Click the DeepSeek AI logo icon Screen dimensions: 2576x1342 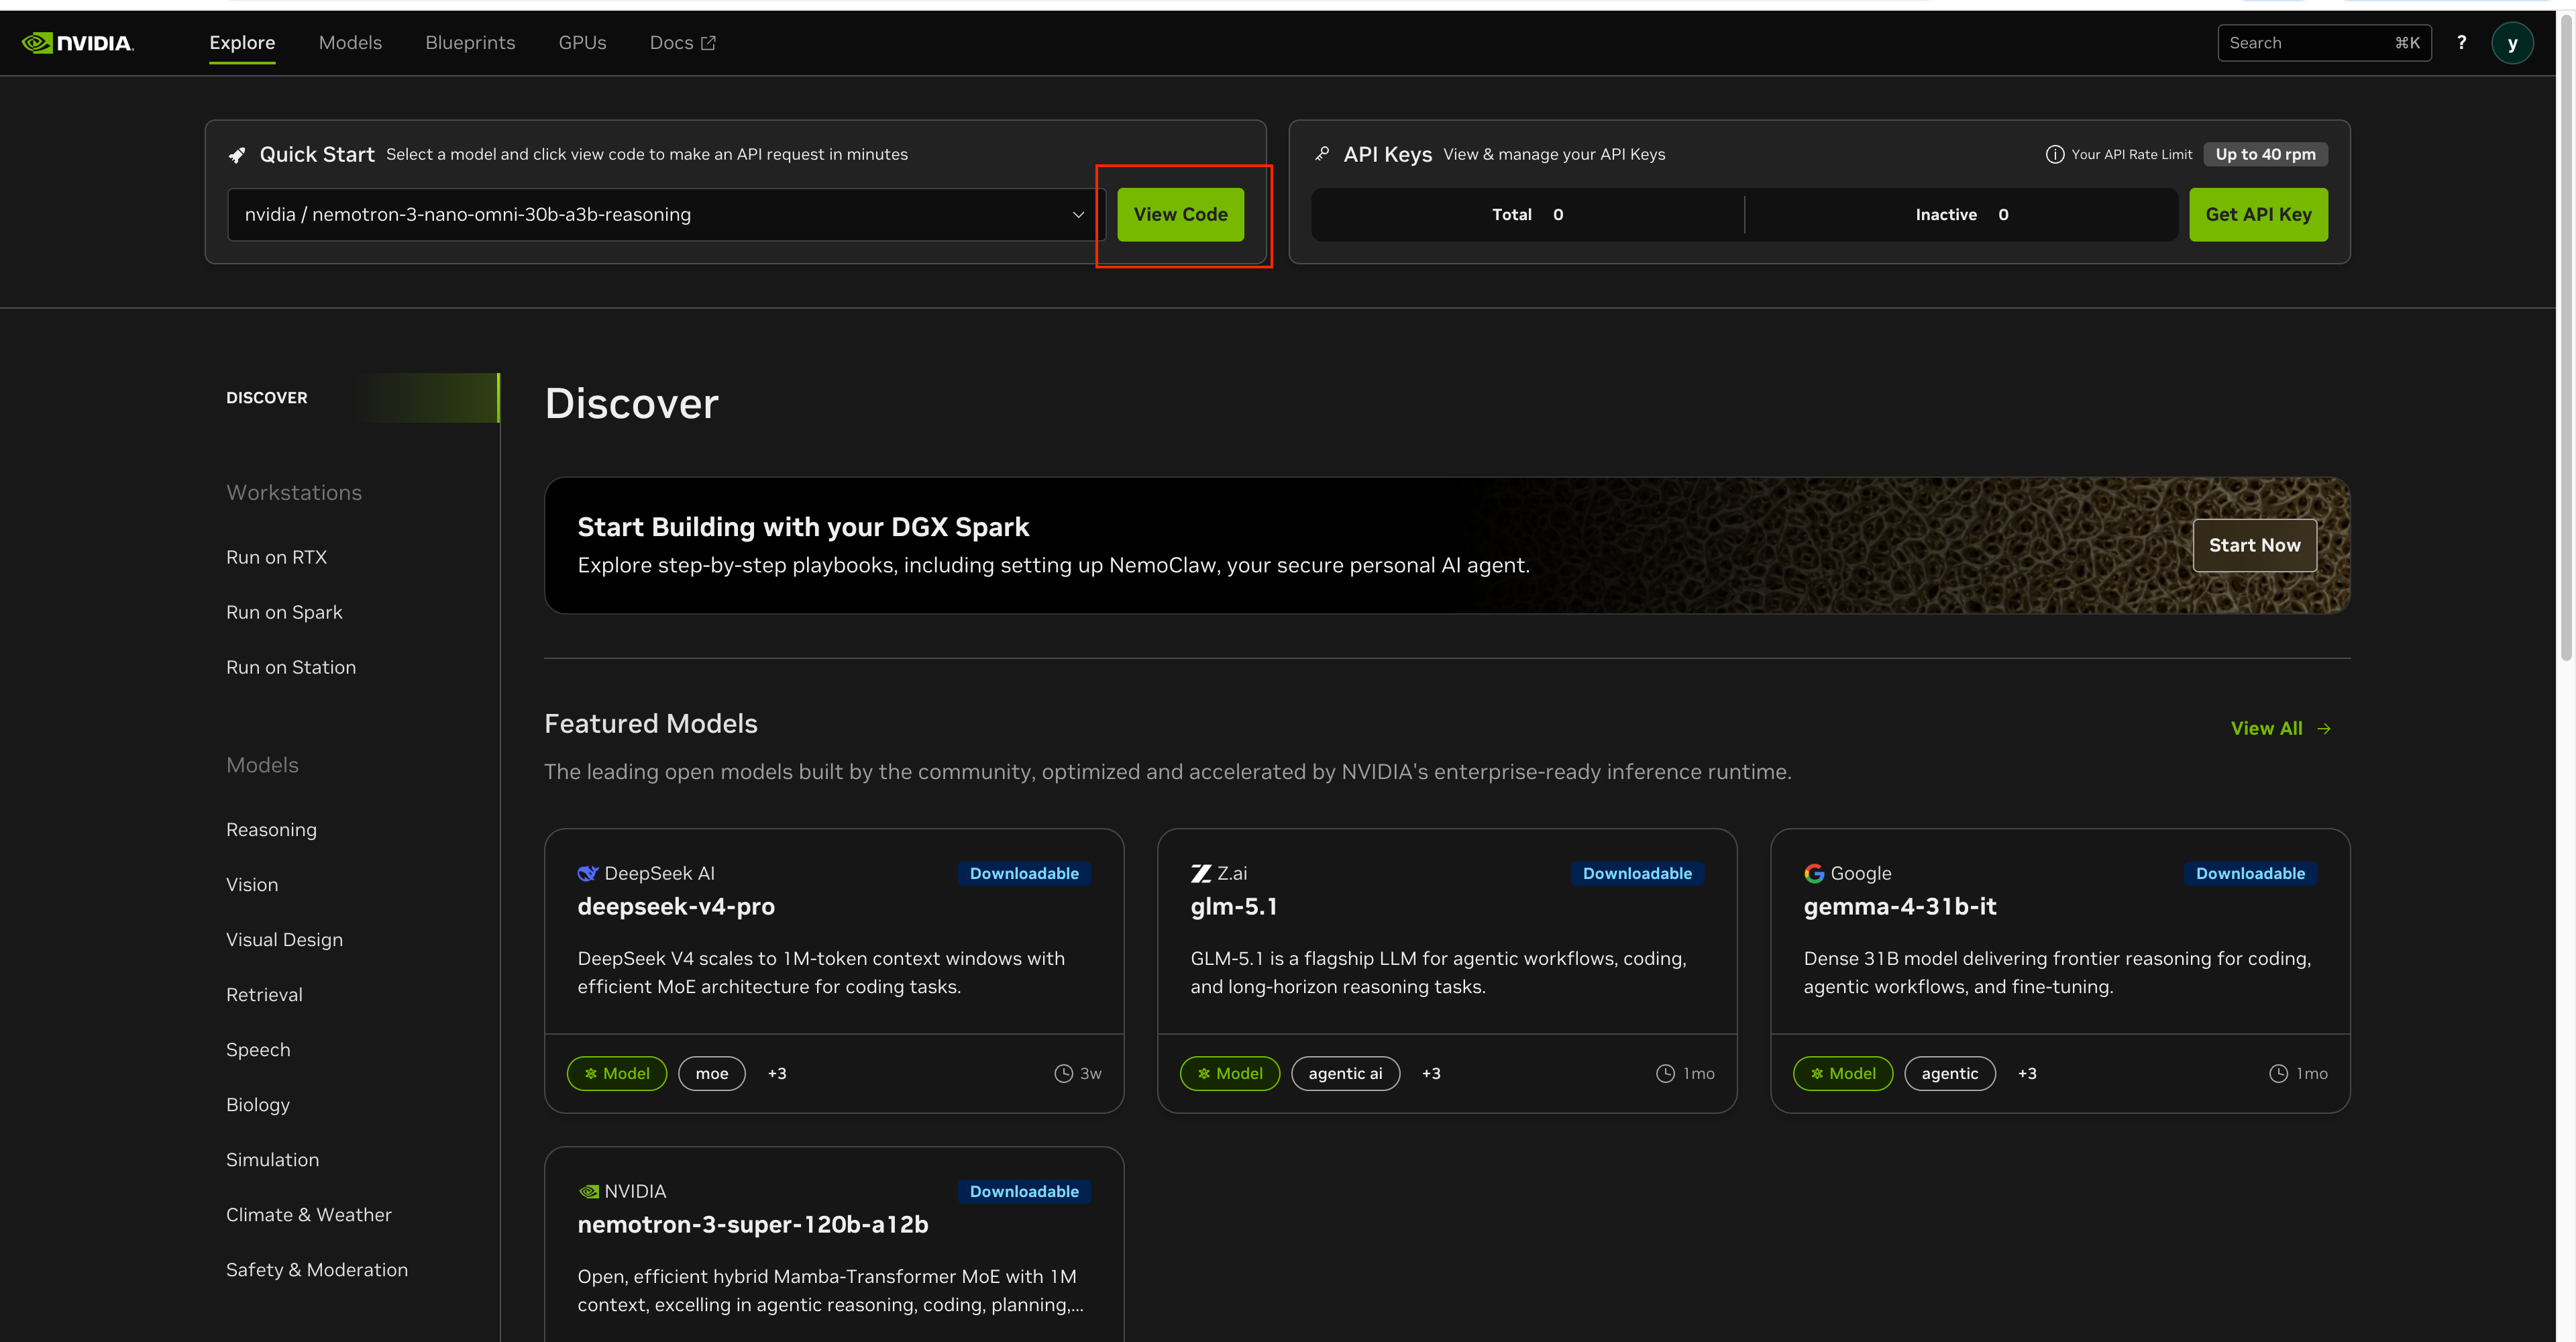coord(587,873)
